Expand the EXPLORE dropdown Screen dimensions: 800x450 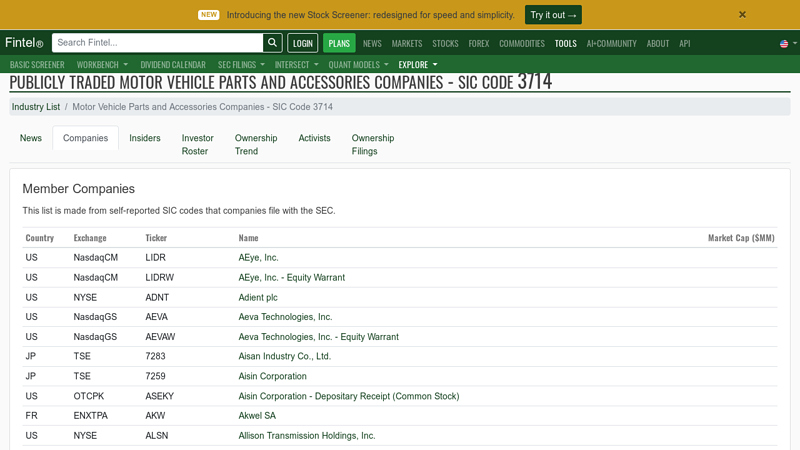click(418, 65)
